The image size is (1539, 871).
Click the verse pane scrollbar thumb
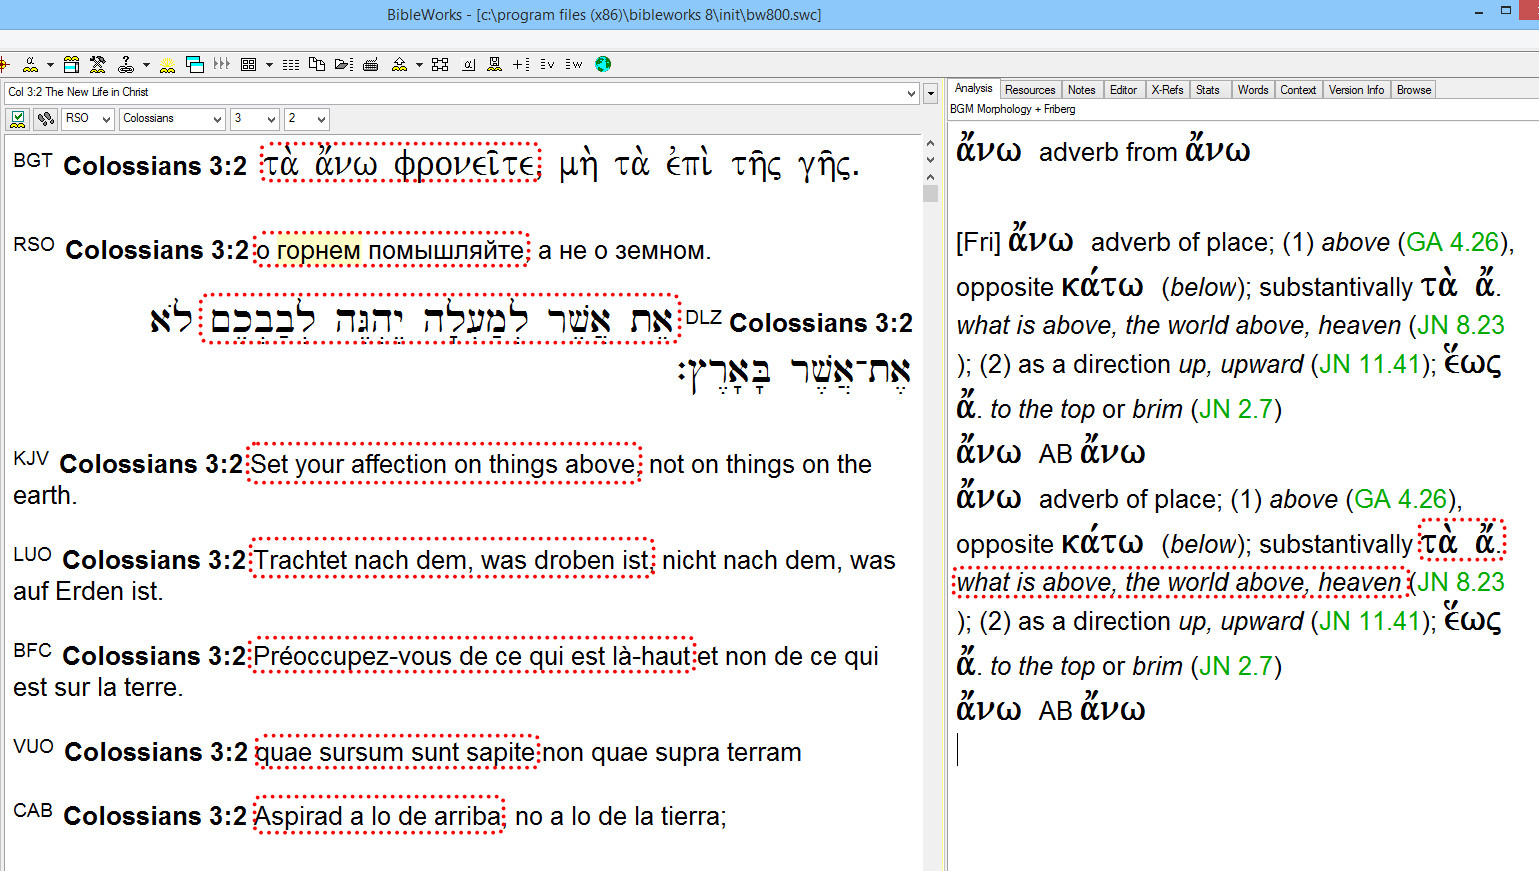click(930, 193)
